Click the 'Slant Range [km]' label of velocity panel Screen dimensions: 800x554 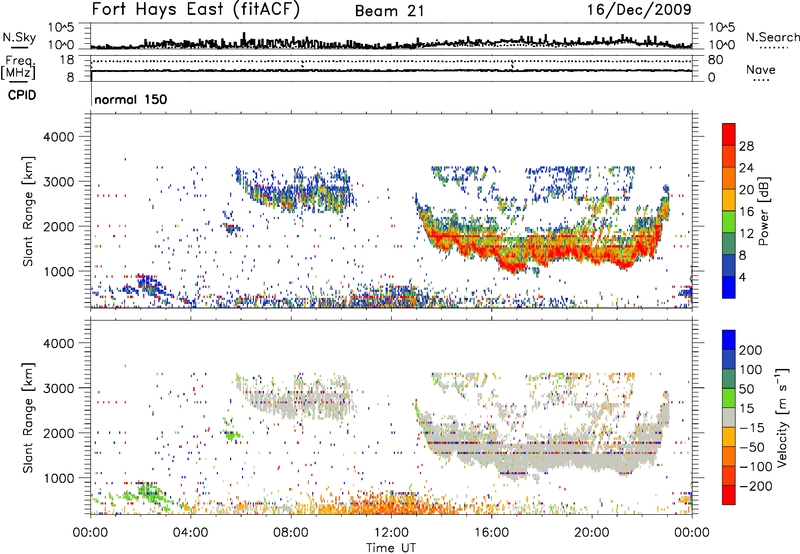28,418
